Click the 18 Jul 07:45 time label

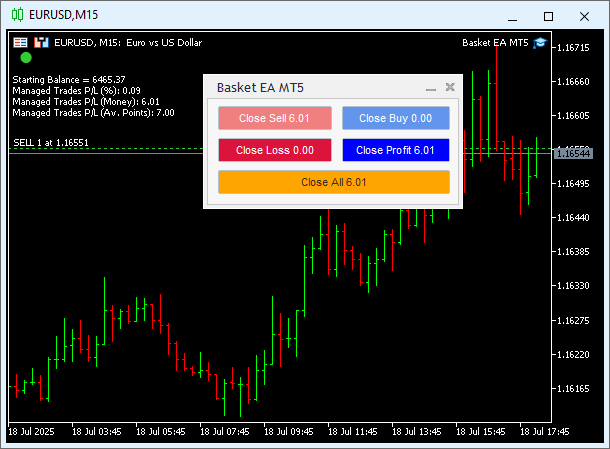coord(225,432)
